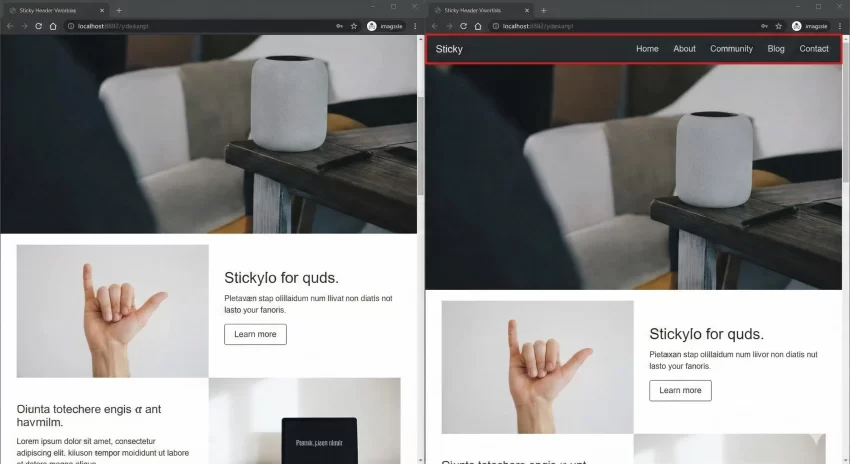
Task: Click right window address bar URL
Action: tap(538, 26)
